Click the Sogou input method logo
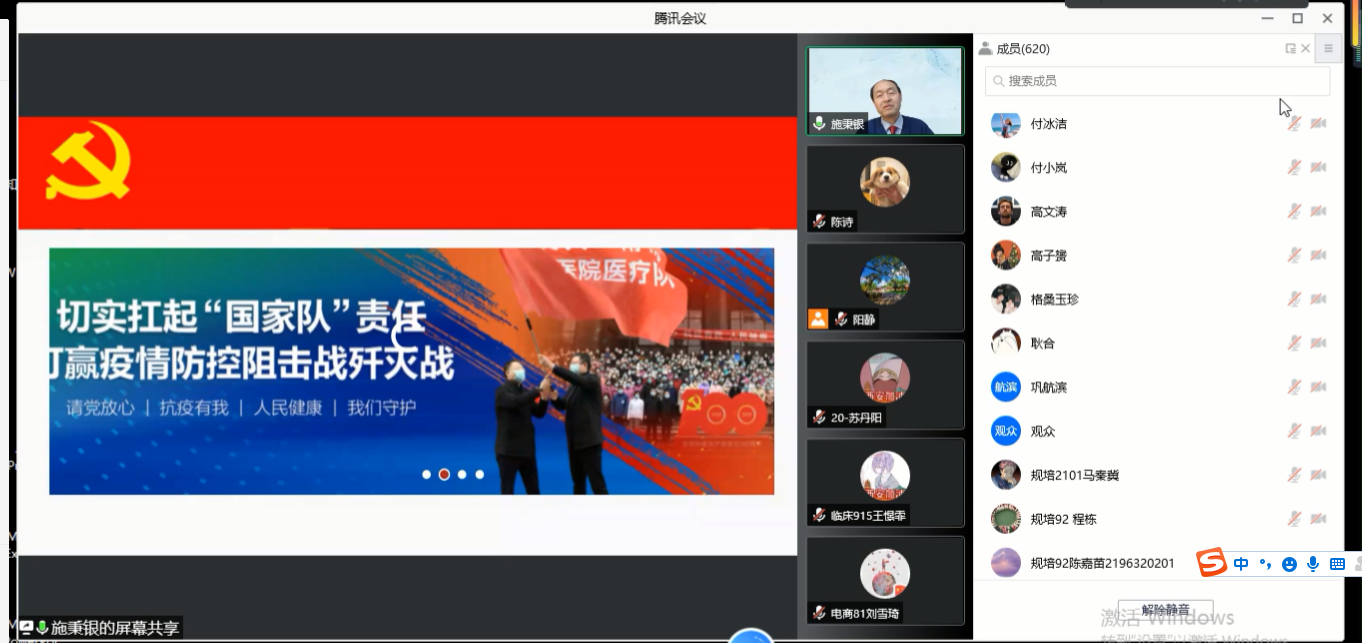The height and width of the screenshot is (643, 1362). coord(1212,563)
